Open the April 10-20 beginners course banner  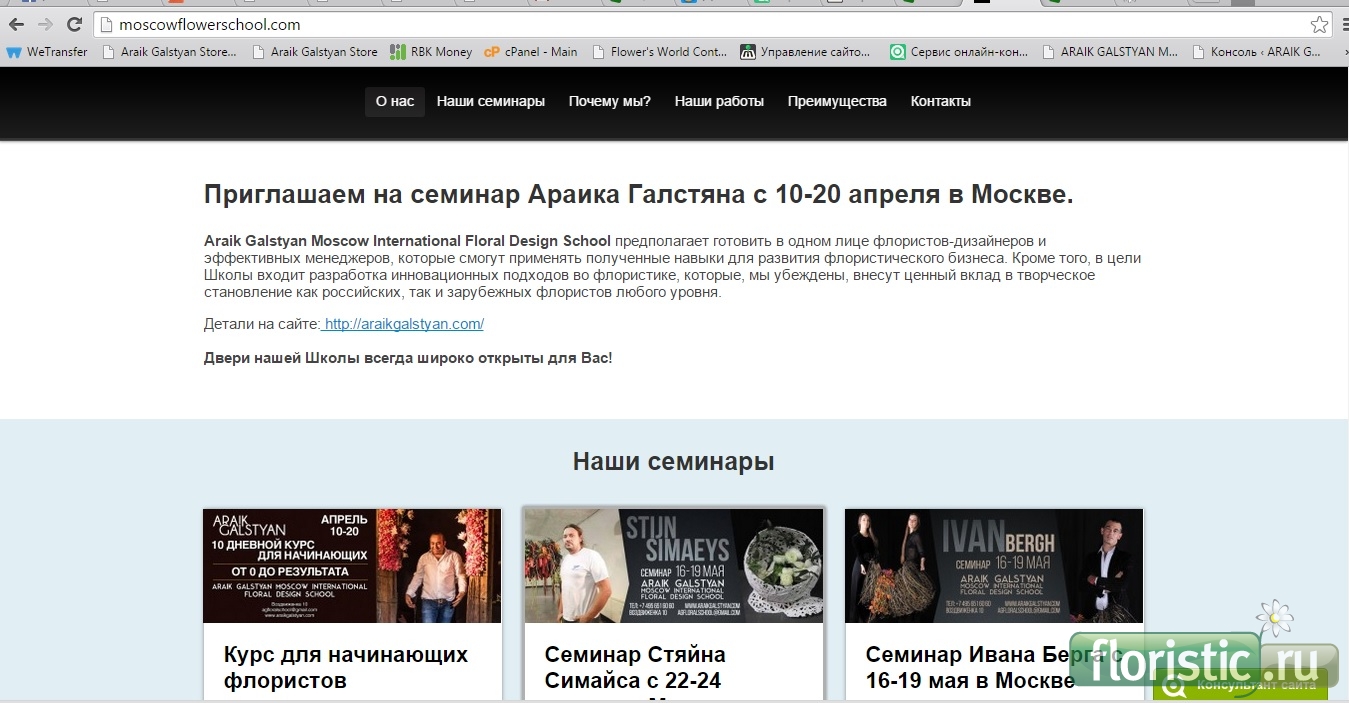coord(352,566)
